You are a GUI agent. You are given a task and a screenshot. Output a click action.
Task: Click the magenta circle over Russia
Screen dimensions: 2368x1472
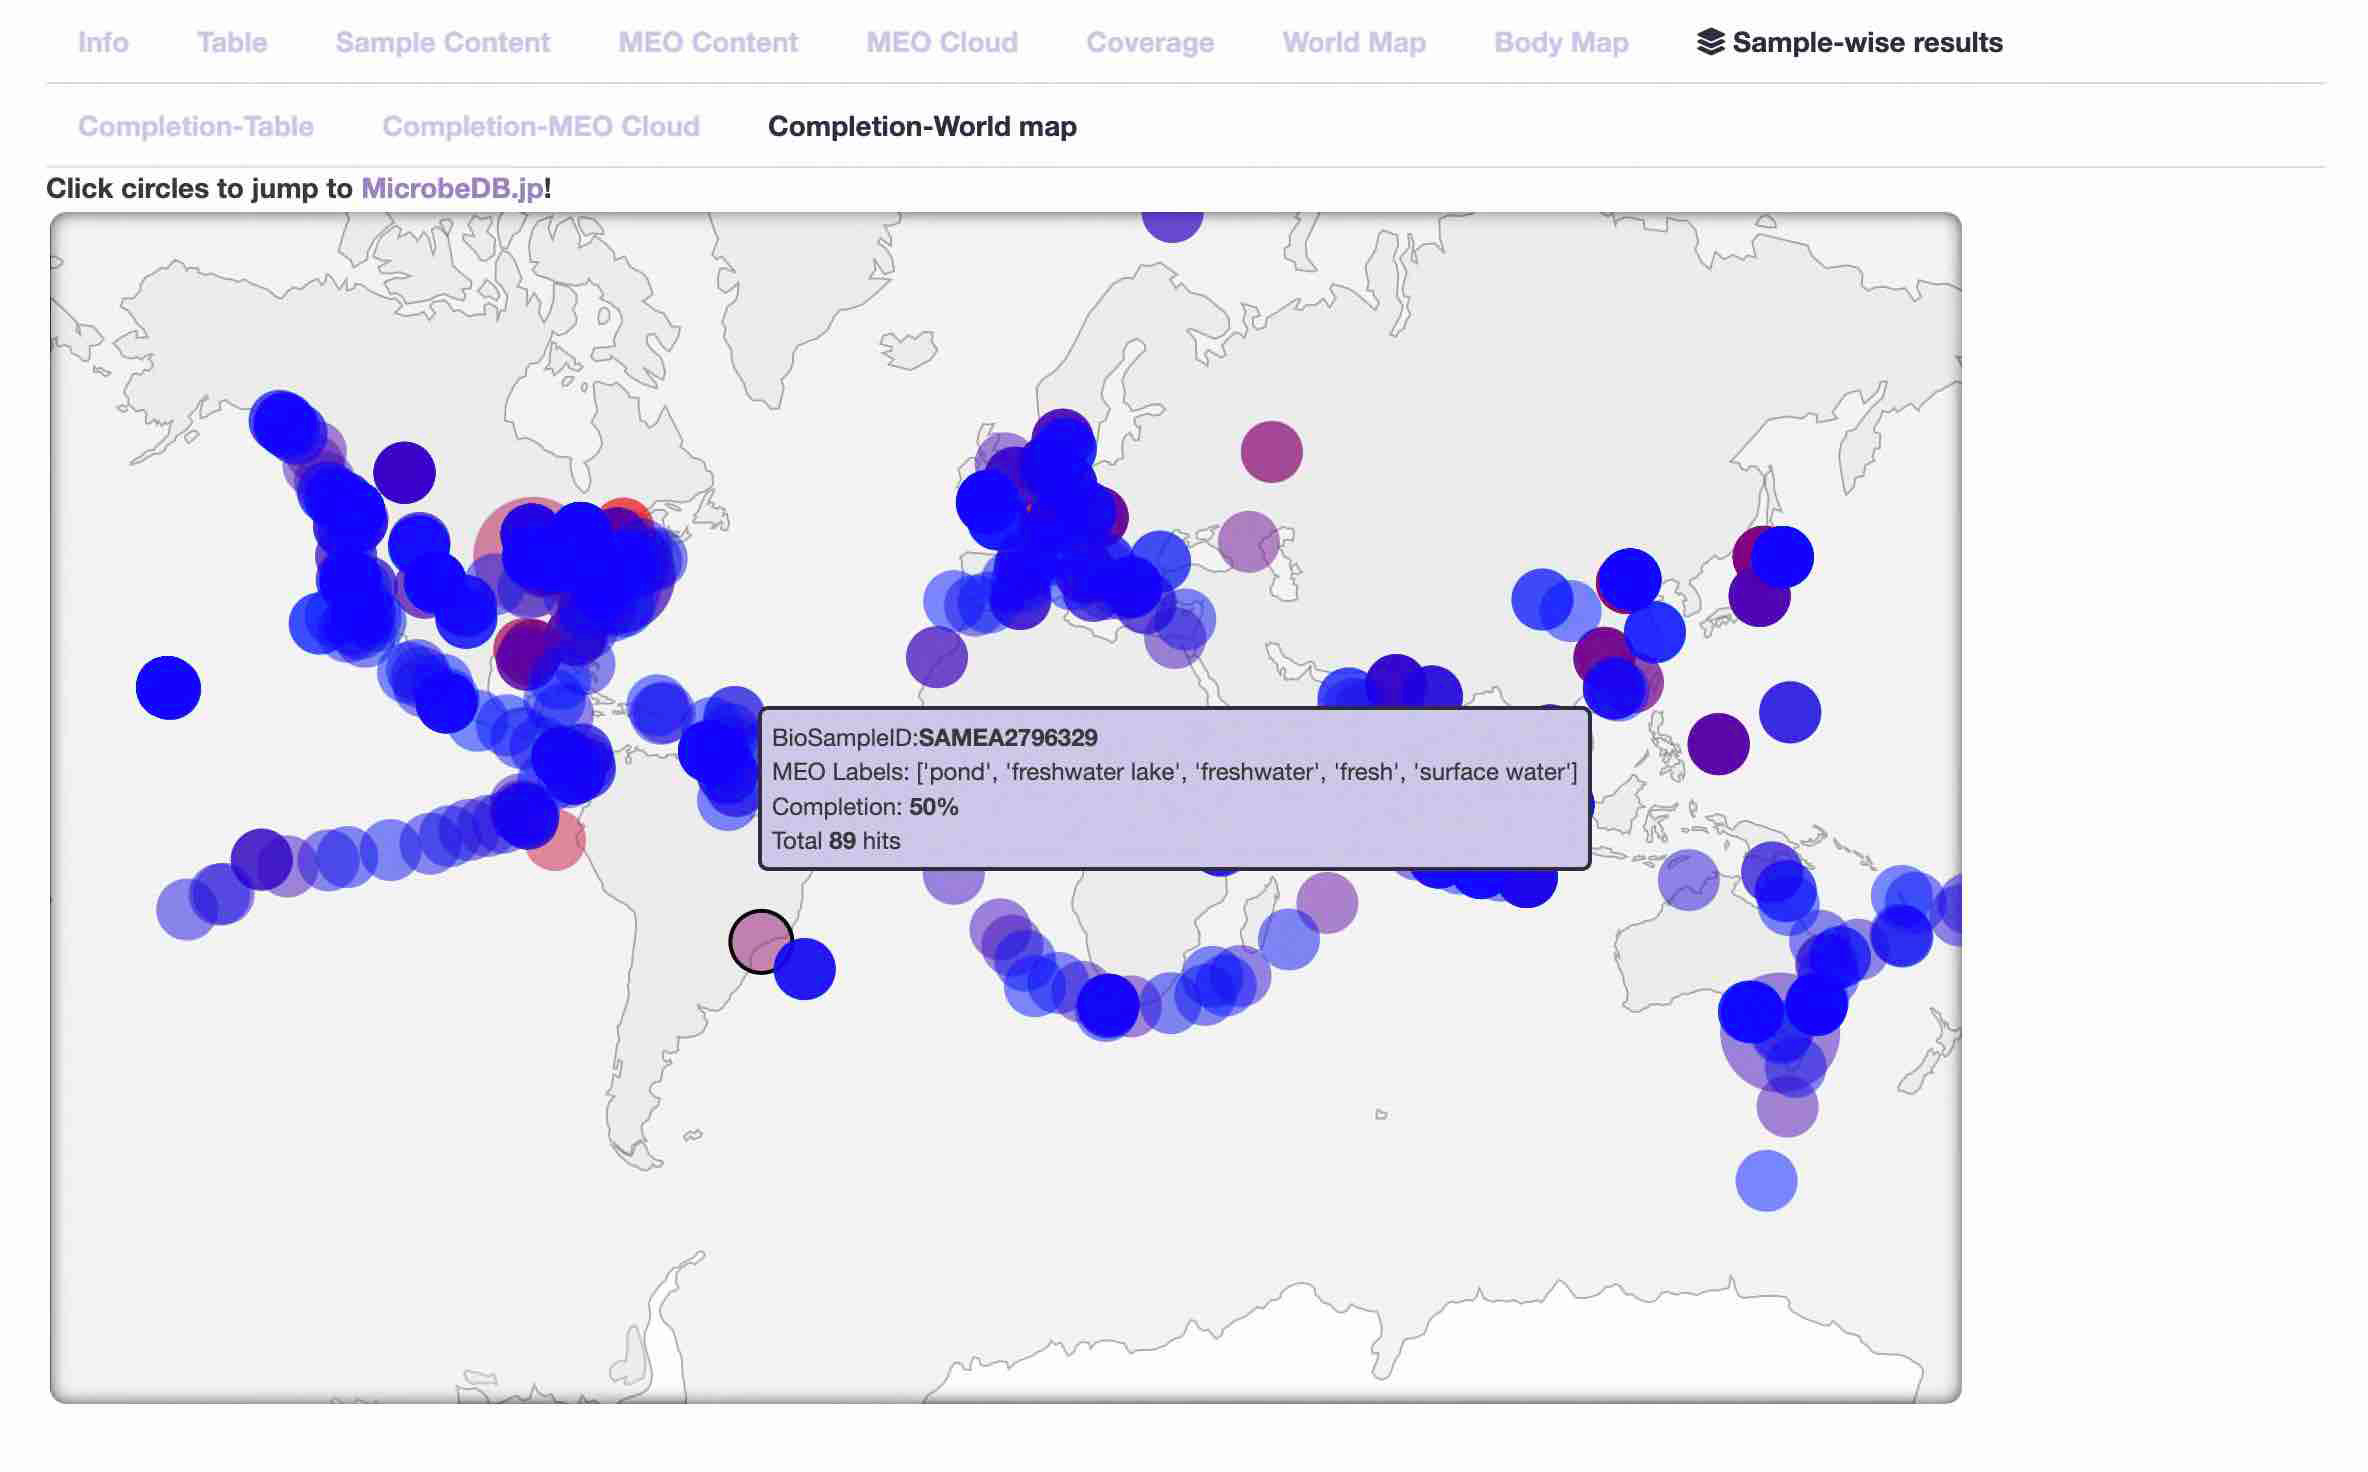pyautogui.click(x=1271, y=451)
